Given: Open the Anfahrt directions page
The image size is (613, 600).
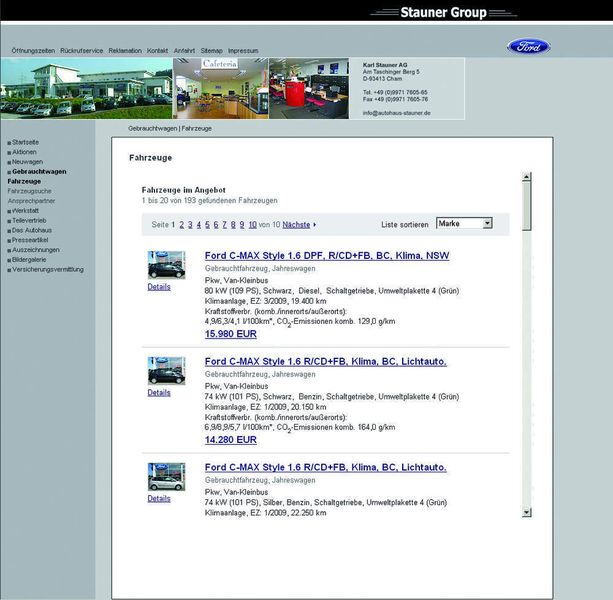Looking at the screenshot, I should point(184,51).
